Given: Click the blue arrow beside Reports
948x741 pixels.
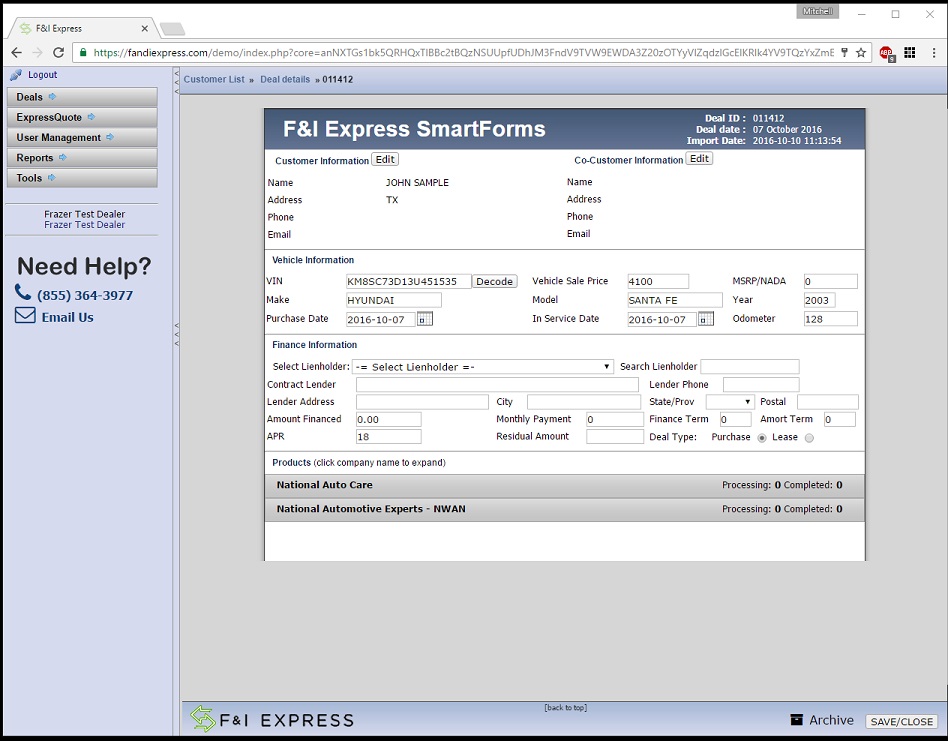Looking at the screenshot, I should click(x=63, y=157).
